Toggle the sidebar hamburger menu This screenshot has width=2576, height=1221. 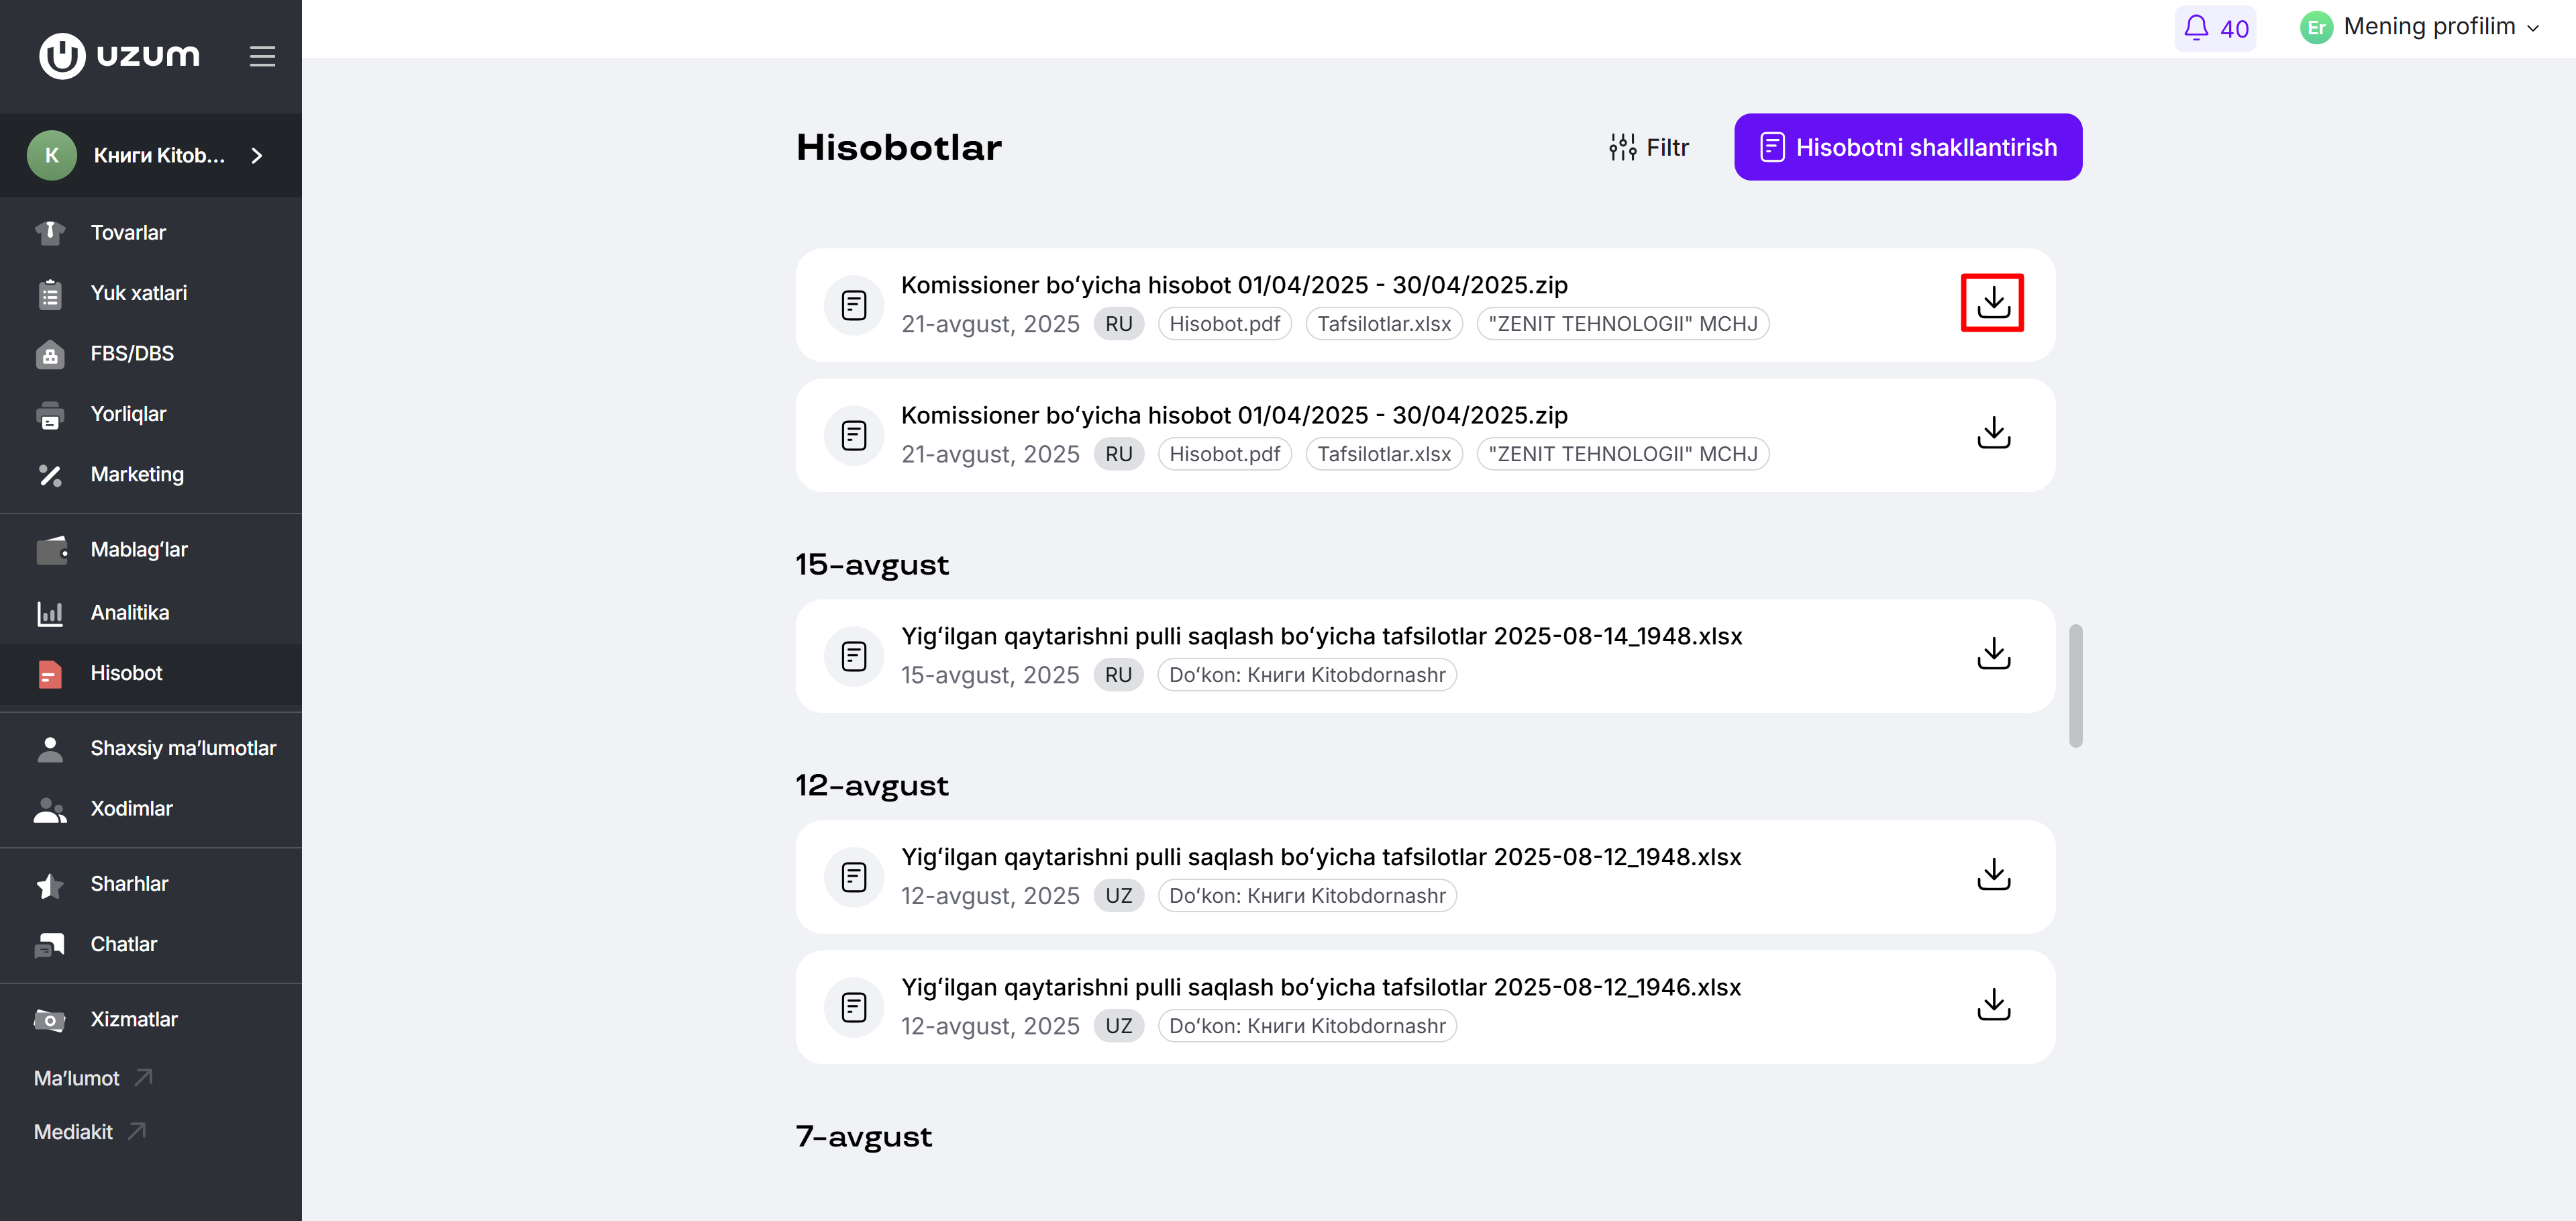[262, 56]
